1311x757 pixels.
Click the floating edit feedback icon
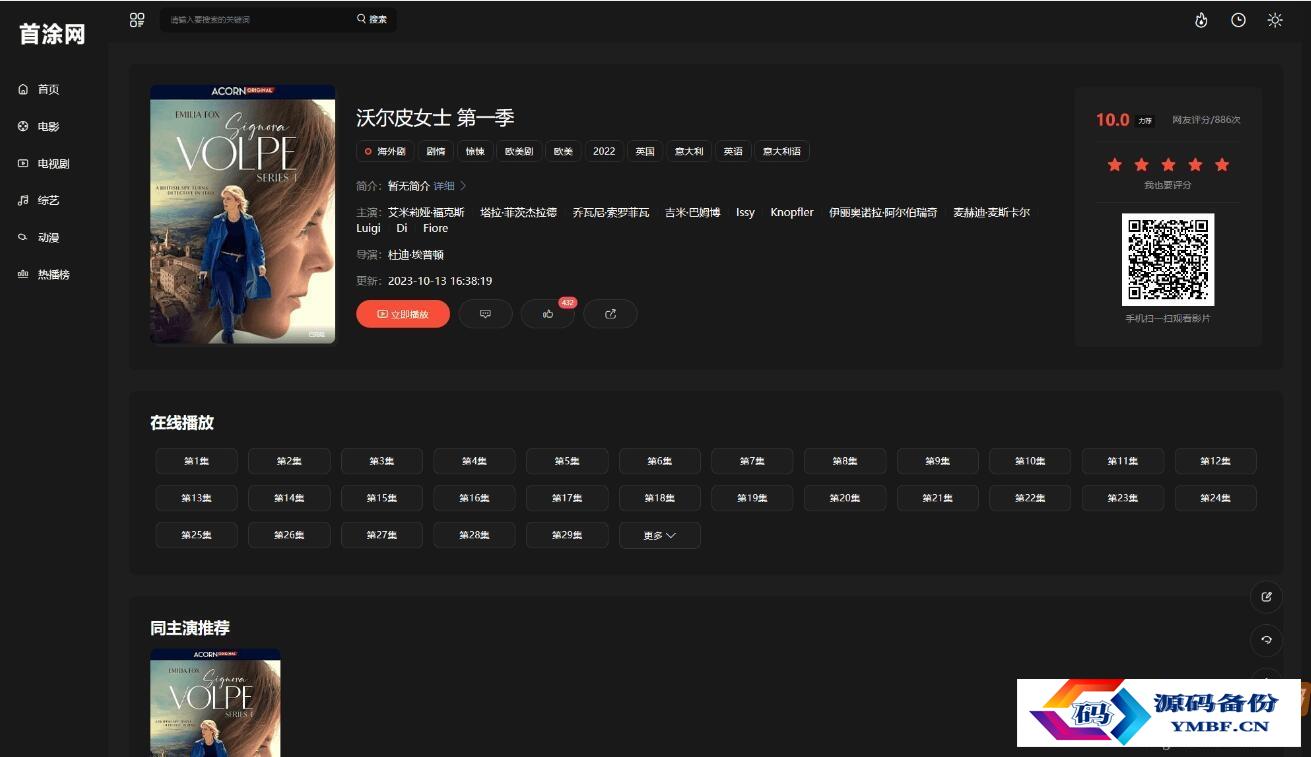point(1267,597)
